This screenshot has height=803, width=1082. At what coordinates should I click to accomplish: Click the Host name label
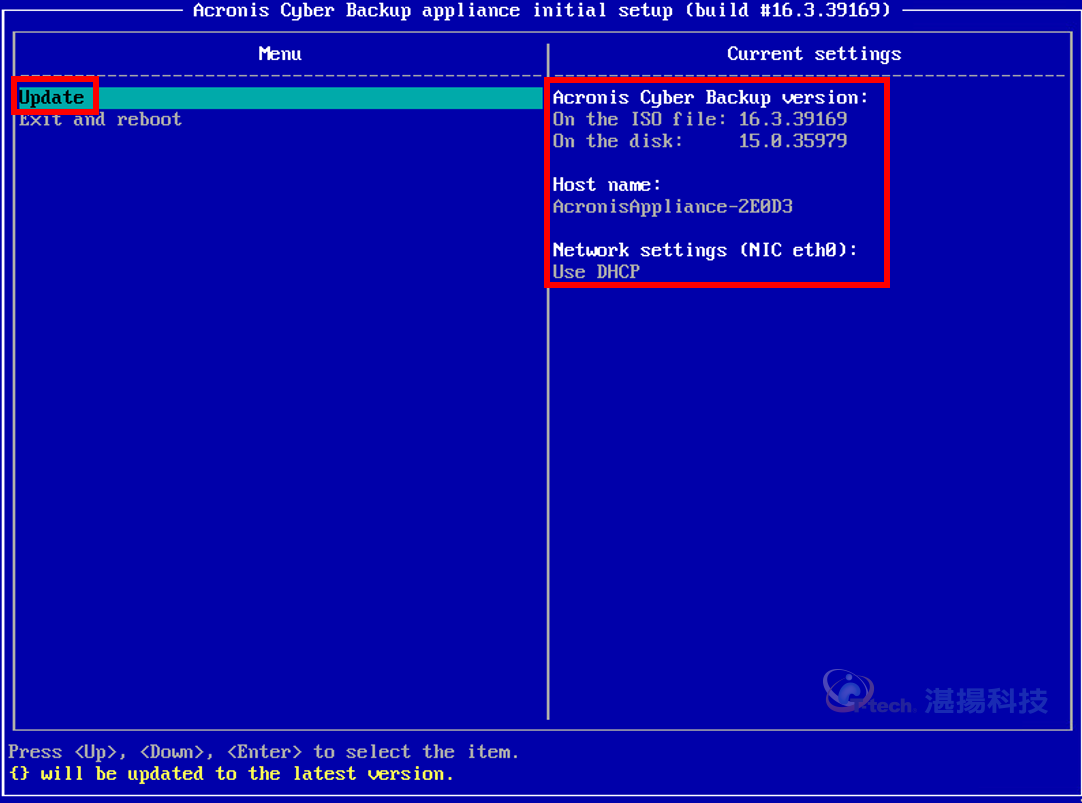[607, 185]
